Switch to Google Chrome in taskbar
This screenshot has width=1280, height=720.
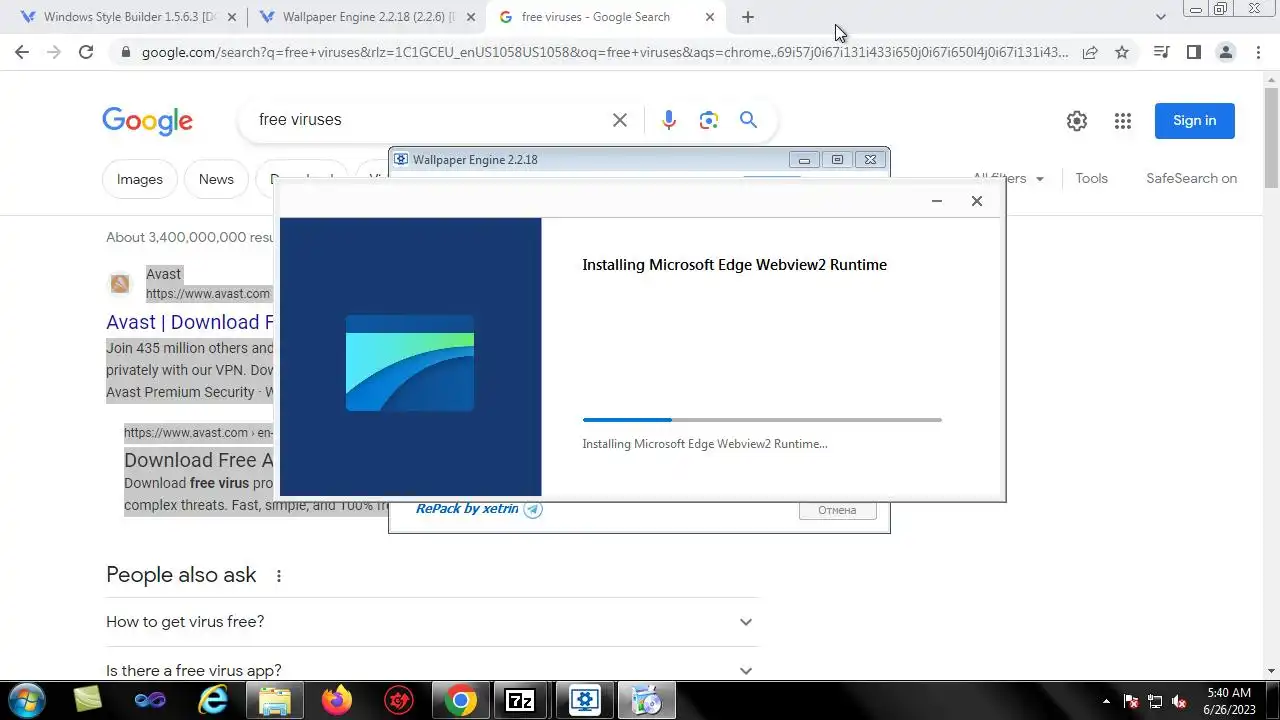pos(461,701)
